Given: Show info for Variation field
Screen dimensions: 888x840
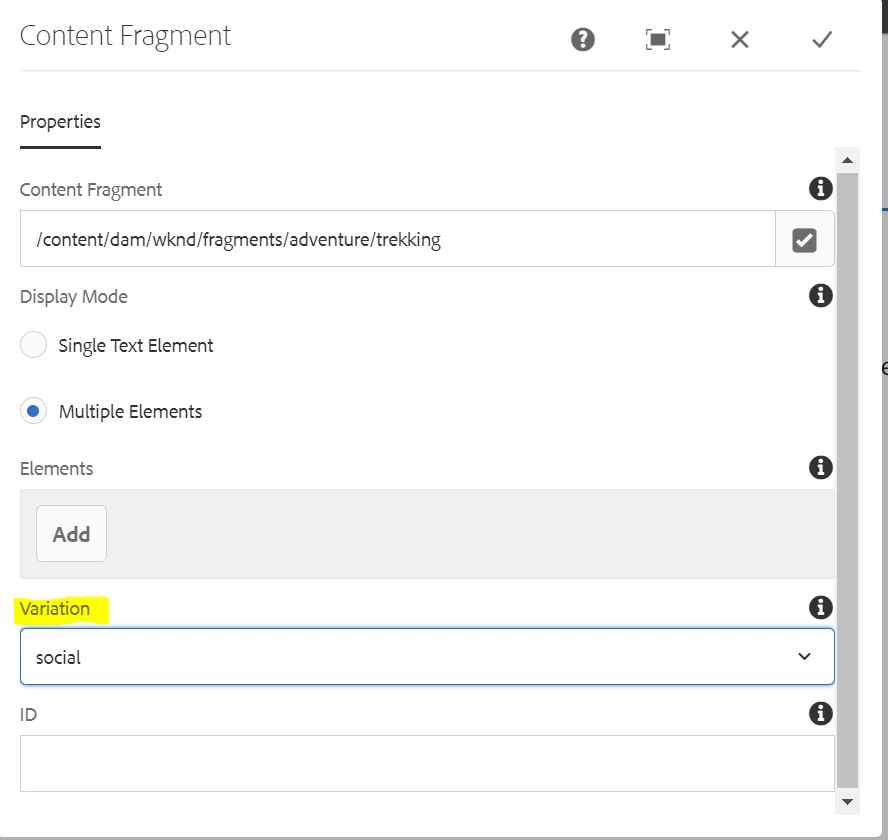Looking at the screenshot, I should tap(820, 607).
